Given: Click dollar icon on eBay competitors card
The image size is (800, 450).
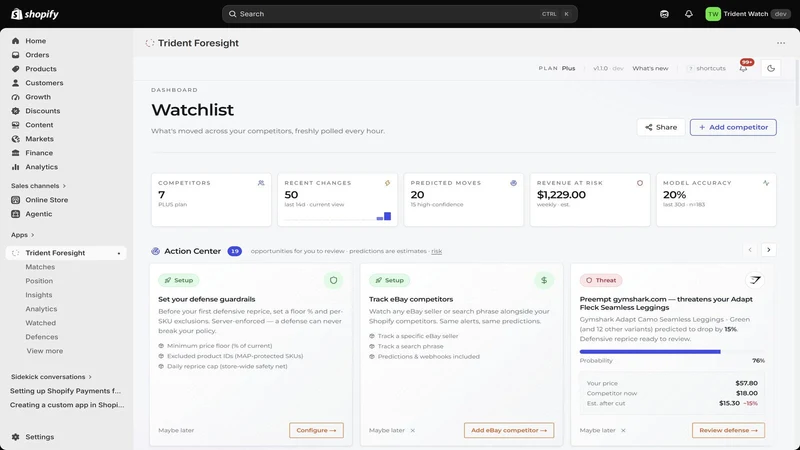Looking at the screenshot, I should click(x=544, y=280).
